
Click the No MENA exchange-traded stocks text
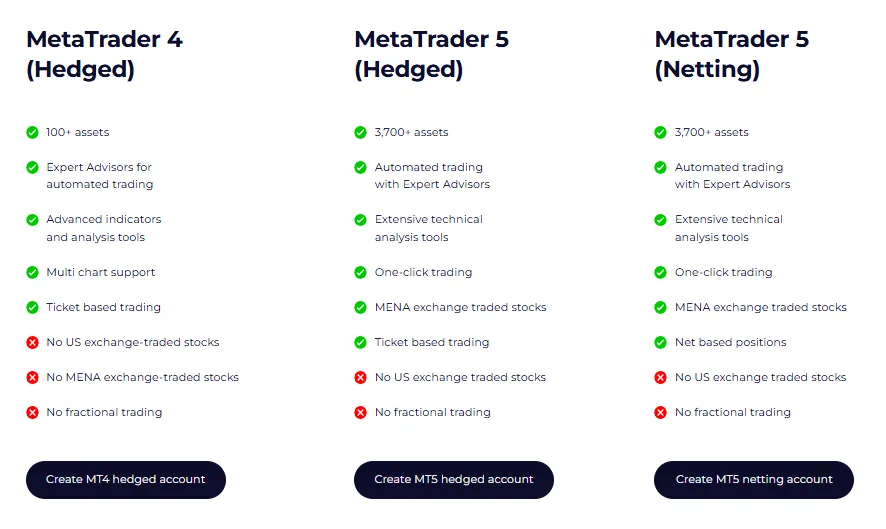click(142, 377)
